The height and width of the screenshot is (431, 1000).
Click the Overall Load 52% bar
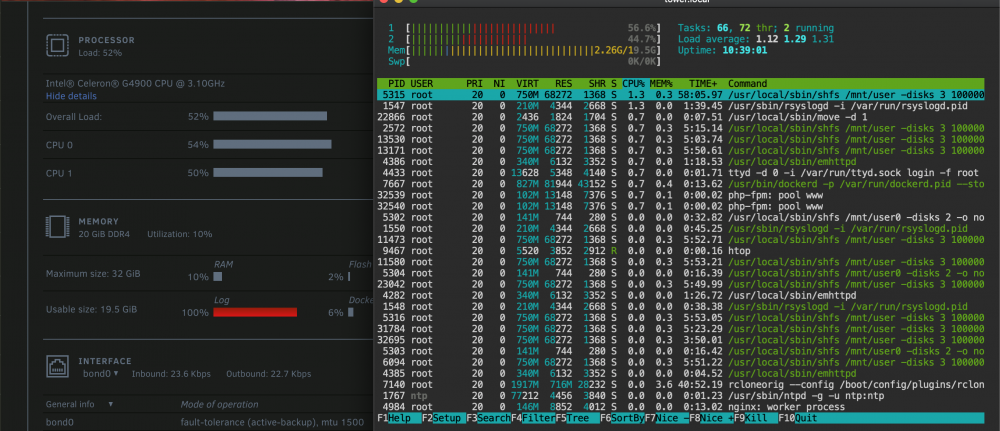270,116
